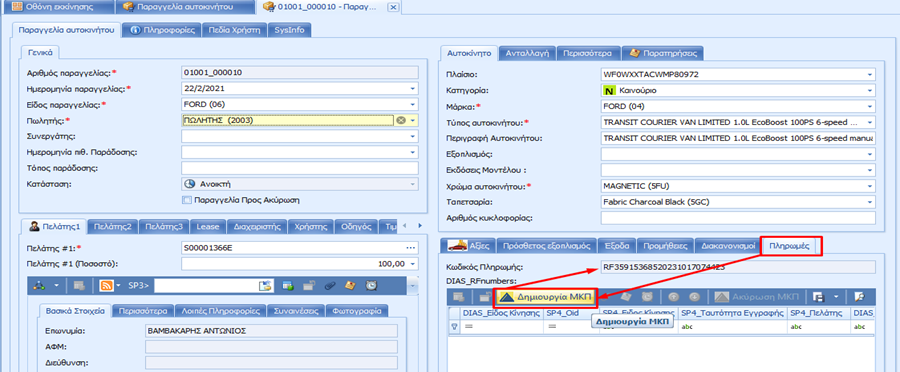Image resolution: width=900 pixels, height=372 pixels.
Task: Click the Κωδικός Πληρωμής RF value field
Action: 738,267
